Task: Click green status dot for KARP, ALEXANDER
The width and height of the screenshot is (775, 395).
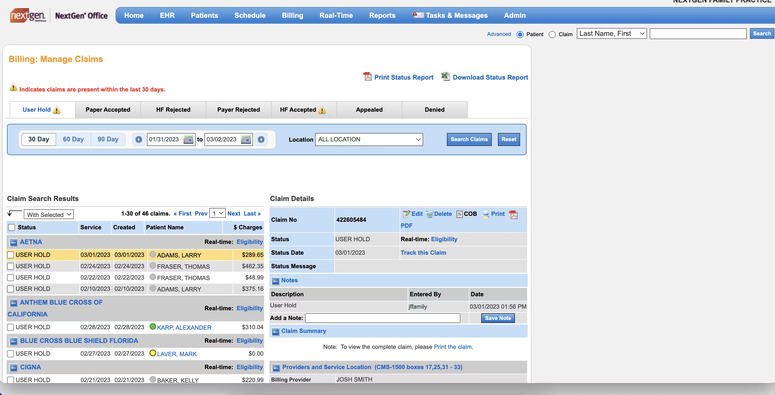Action: pyautogui.click(x=153, y=327)
